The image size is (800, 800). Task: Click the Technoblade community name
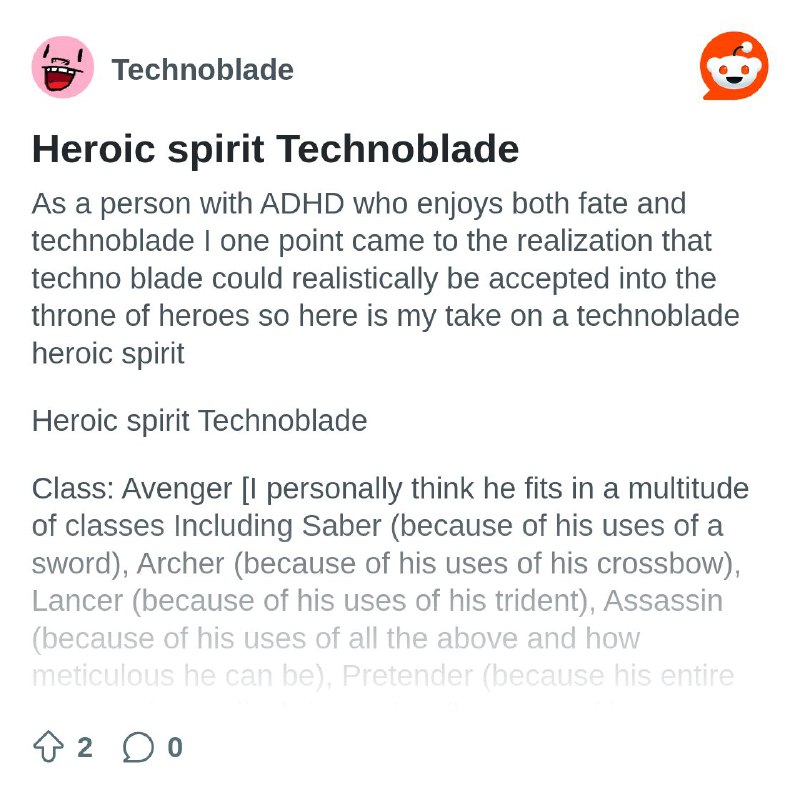[x=203, y=69]
